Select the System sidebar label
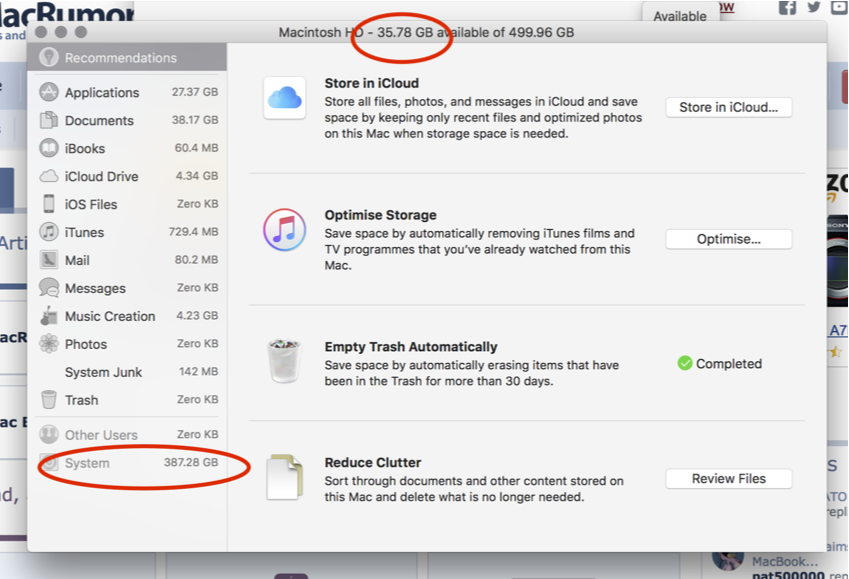Viewport: 849px width, 579px height. click(87, 463)
